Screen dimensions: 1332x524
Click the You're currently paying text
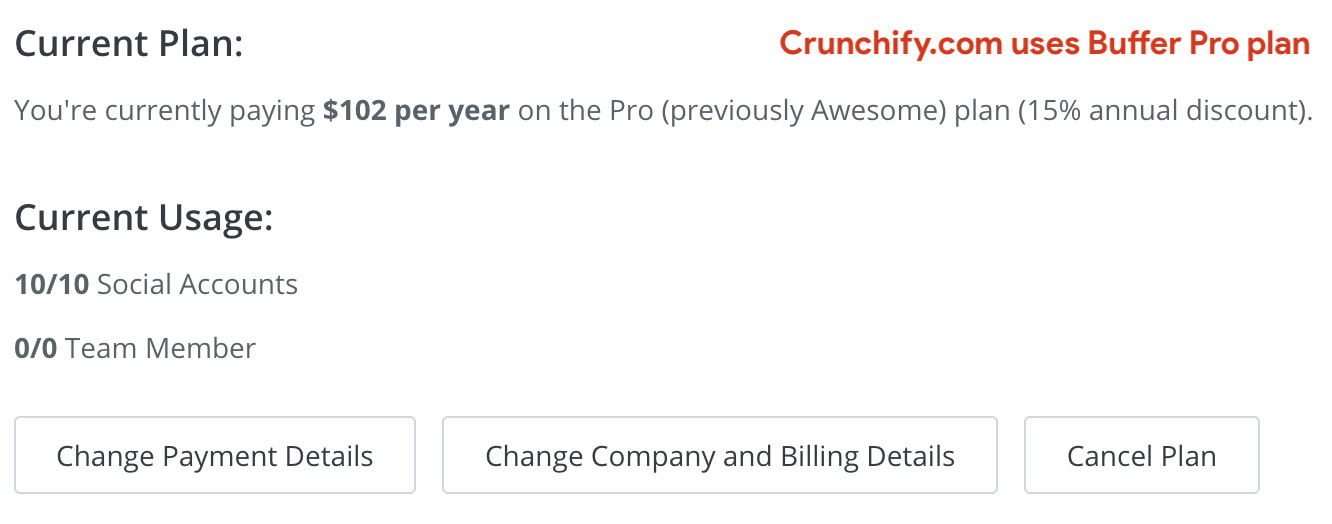click(165, 112)
